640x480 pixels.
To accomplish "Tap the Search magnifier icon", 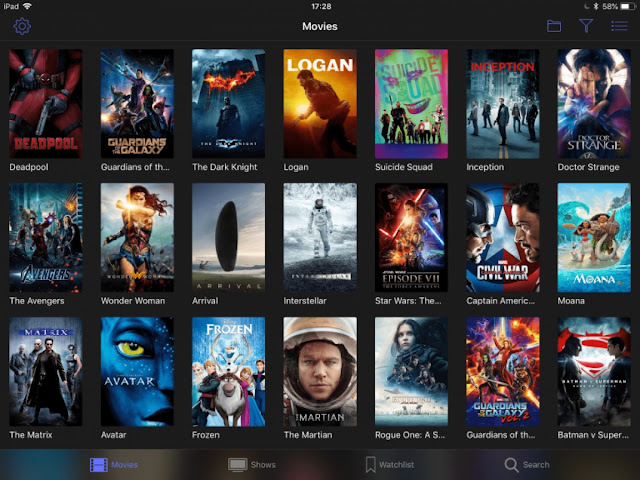I will 511,464.
